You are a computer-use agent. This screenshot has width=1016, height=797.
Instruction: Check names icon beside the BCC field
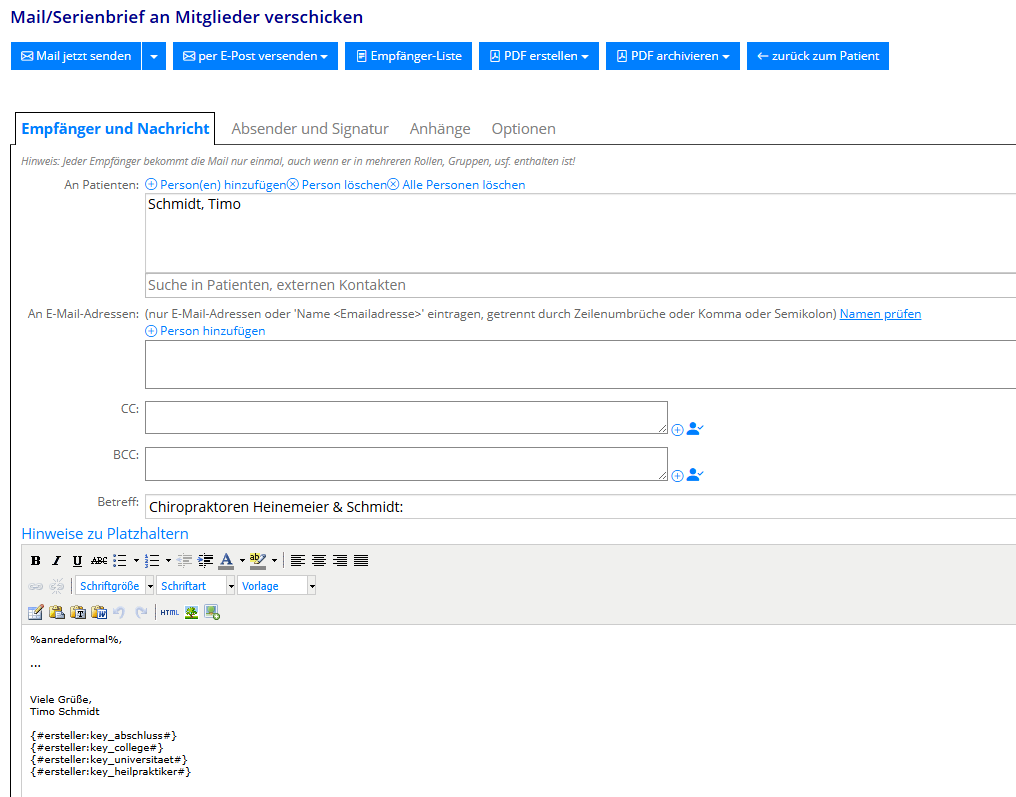(x=695, y=475)
